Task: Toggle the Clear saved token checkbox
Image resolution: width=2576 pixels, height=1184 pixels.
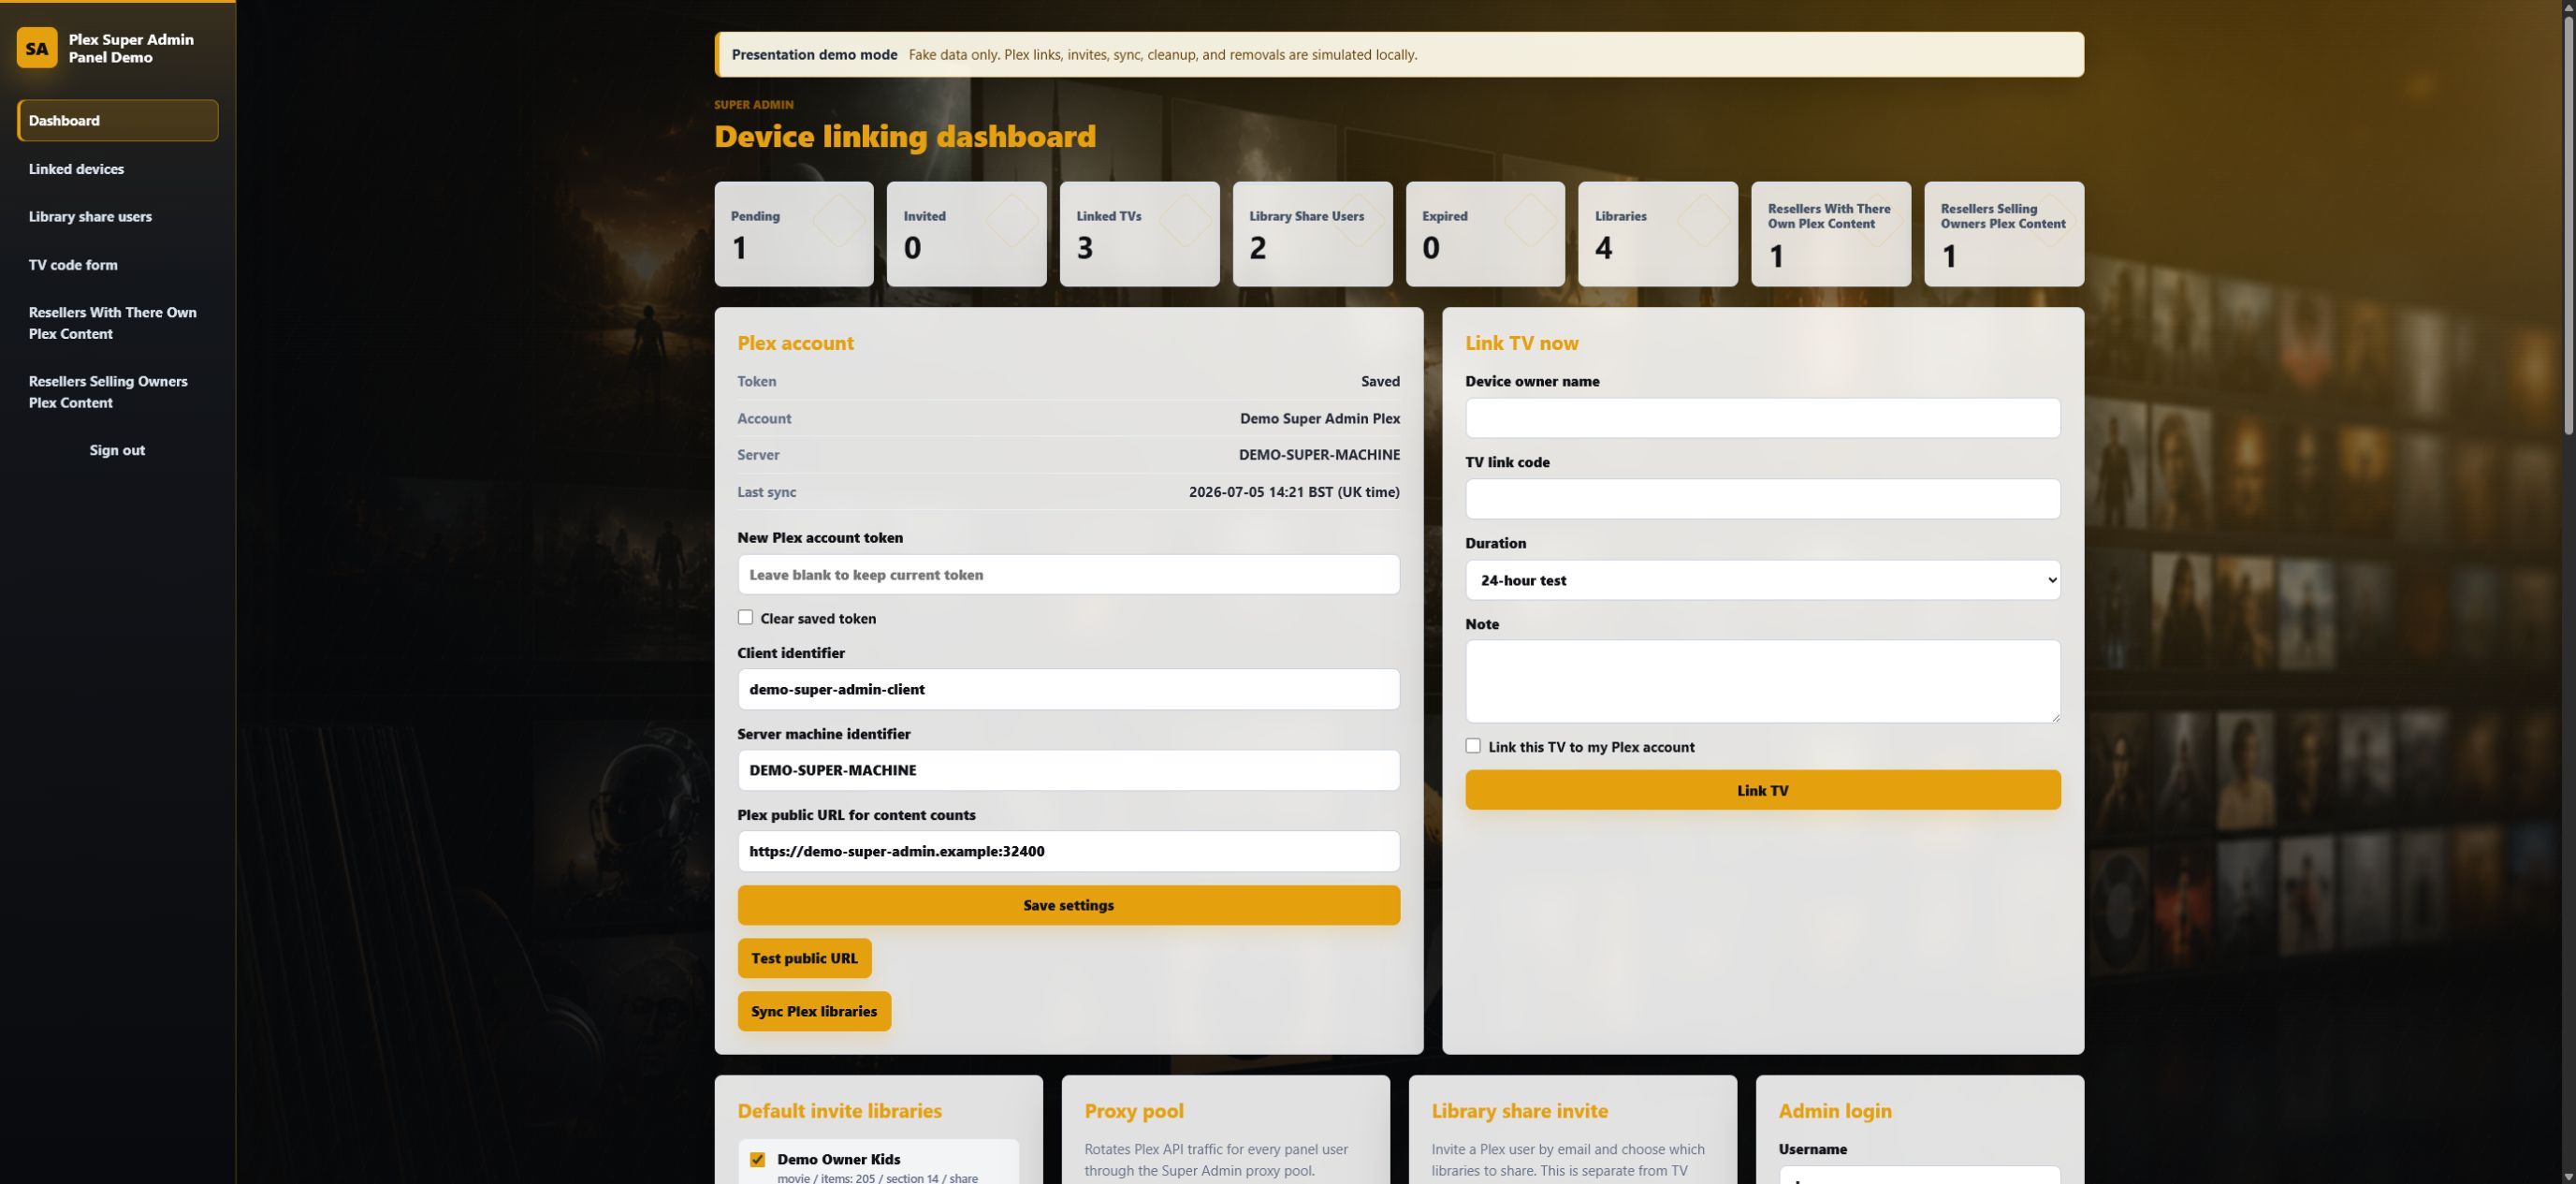Action: [745, 617]
